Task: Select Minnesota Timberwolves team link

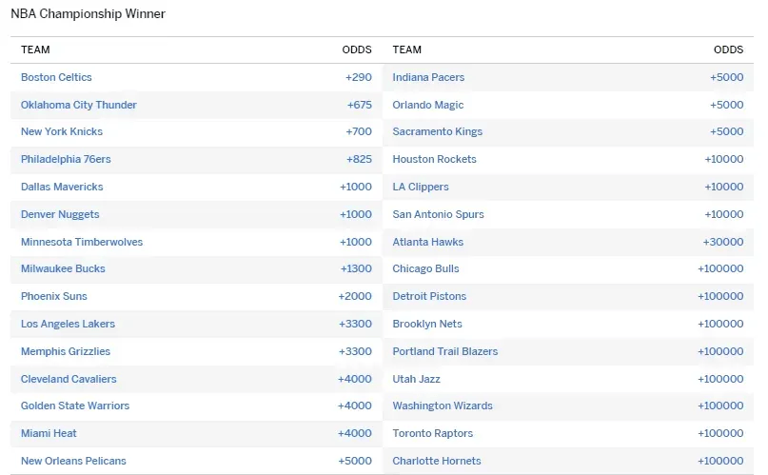Action: [82, 242]
